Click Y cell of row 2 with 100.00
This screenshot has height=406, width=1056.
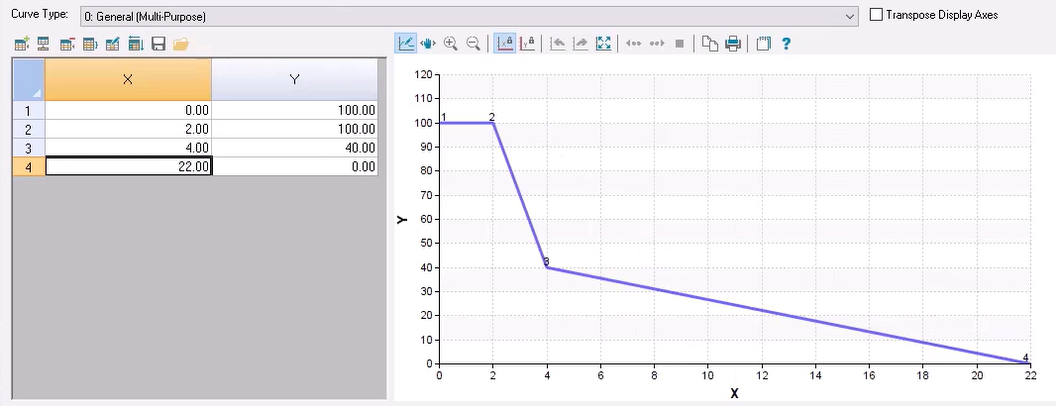tap(294, 129)
